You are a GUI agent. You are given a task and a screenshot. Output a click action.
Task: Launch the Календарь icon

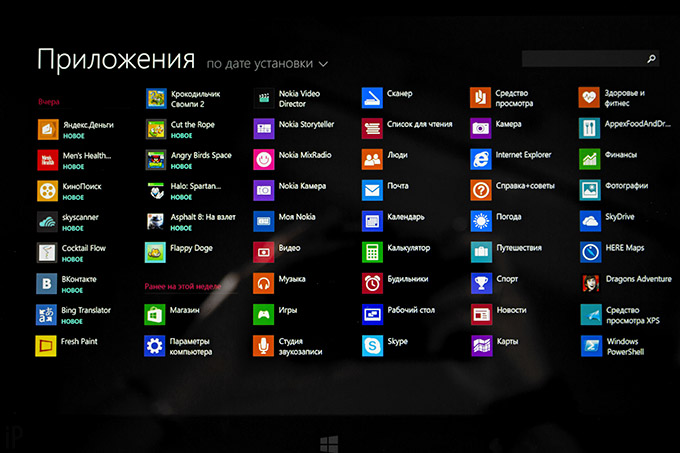click(x=373, y=222)
